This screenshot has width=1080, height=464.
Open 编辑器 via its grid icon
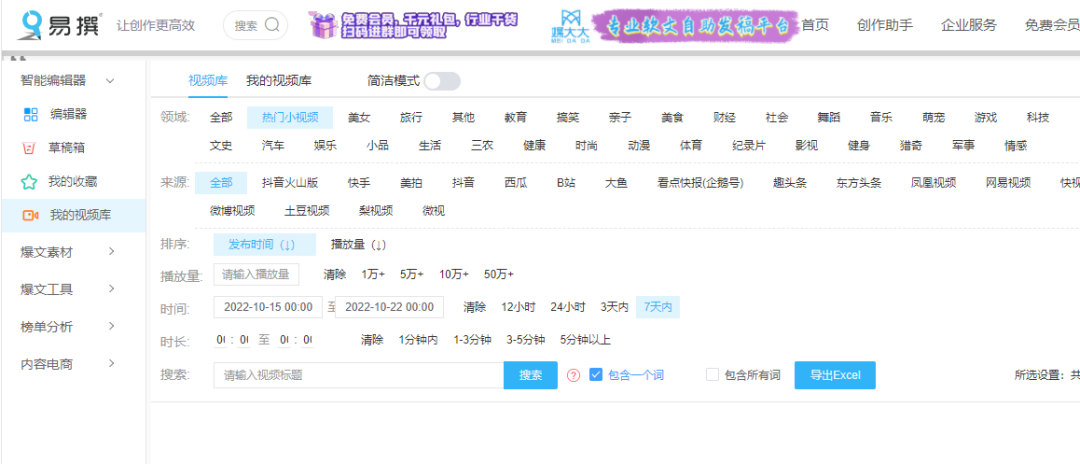click(30, 114)
